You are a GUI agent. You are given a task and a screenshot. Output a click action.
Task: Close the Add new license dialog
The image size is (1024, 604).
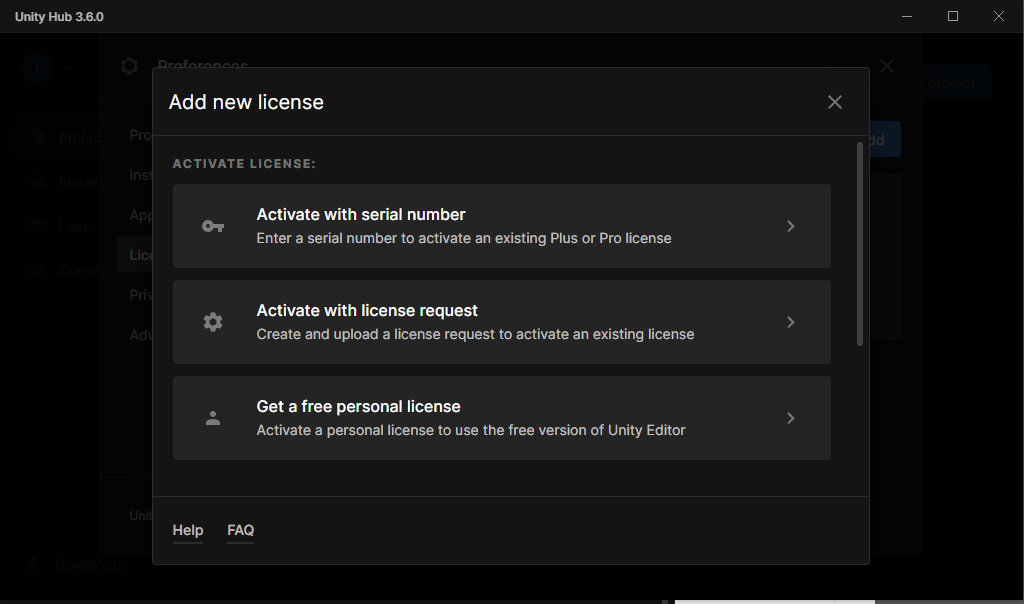[x=835, y=102]
